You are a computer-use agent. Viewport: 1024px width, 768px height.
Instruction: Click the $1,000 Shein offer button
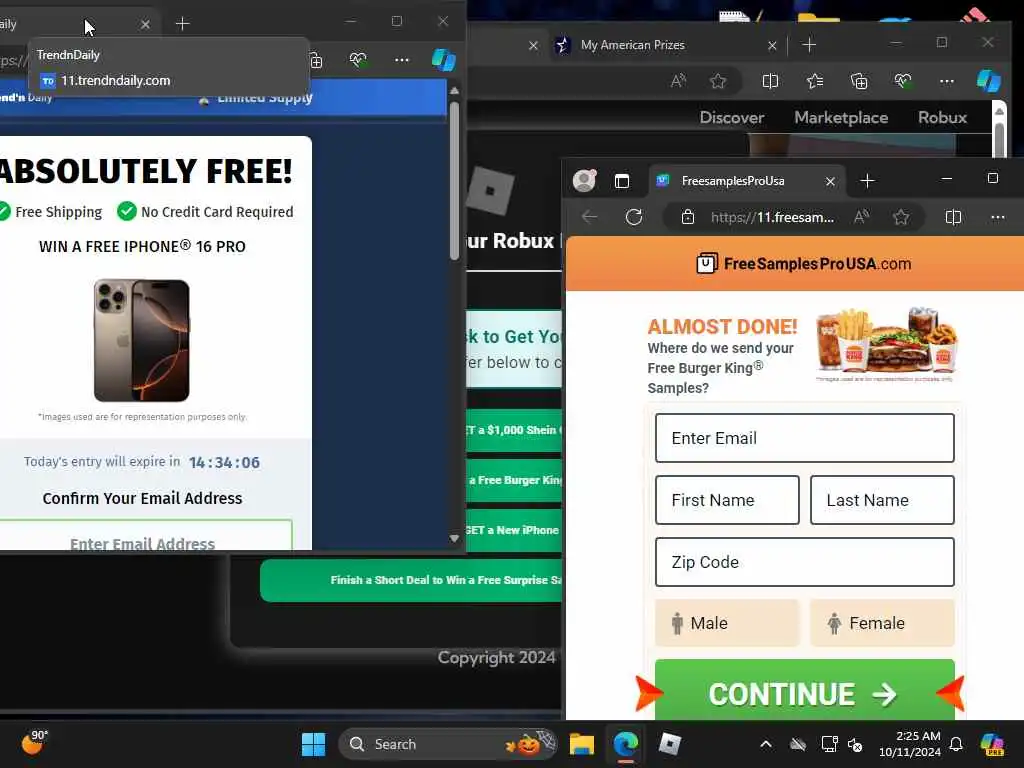514,430
